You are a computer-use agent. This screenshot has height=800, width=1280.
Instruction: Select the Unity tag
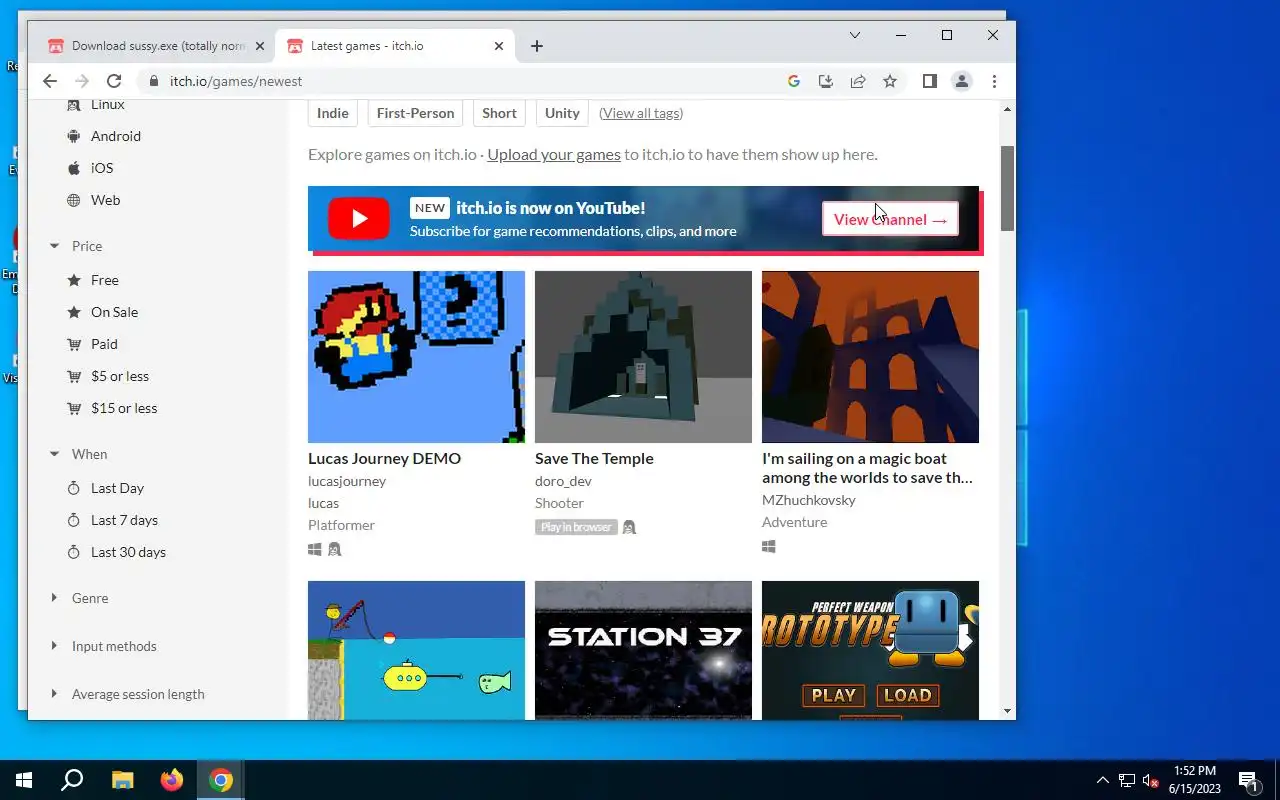562,113
